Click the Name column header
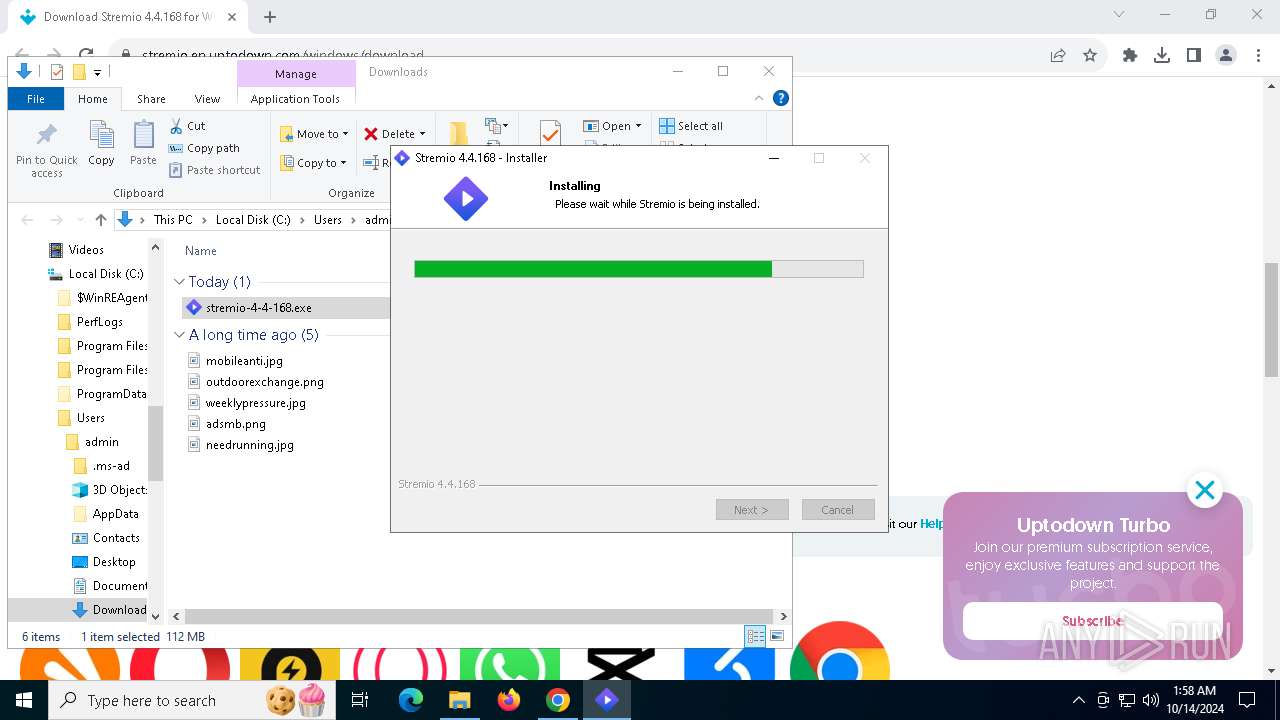This screenshot has width=1280, height=720. tap(201, 251)
